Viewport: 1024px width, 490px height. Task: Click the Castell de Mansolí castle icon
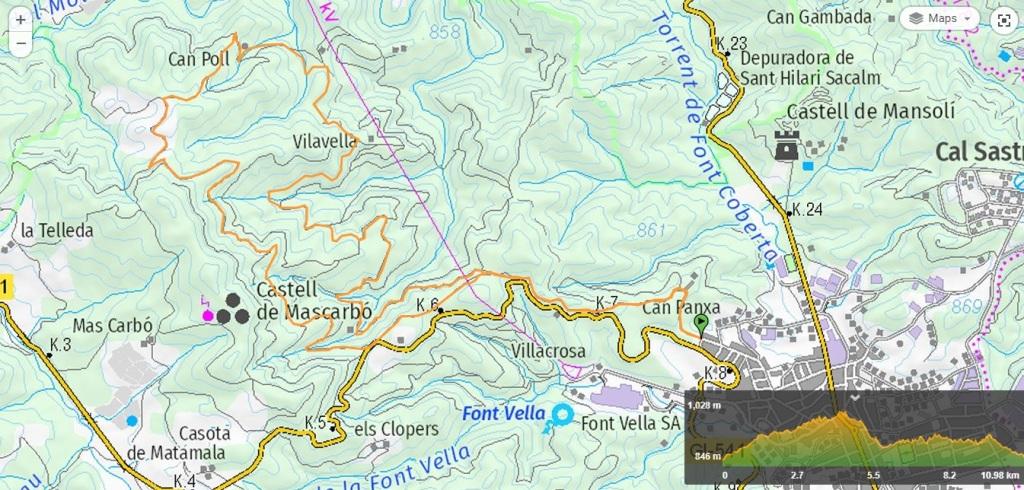click(x=786, y=145)
